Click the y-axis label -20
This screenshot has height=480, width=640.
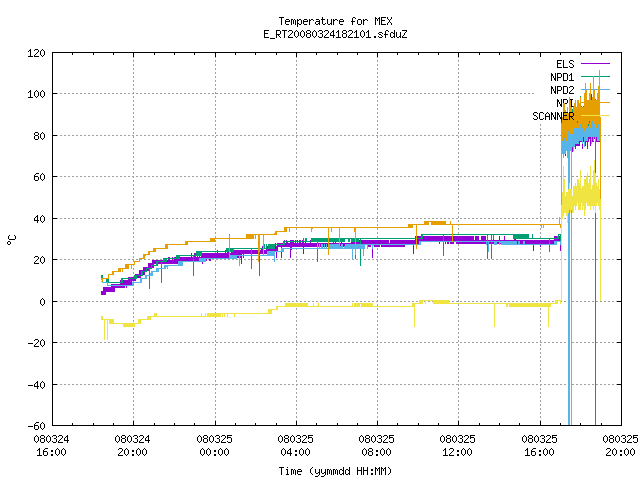(x=36, y=343)
